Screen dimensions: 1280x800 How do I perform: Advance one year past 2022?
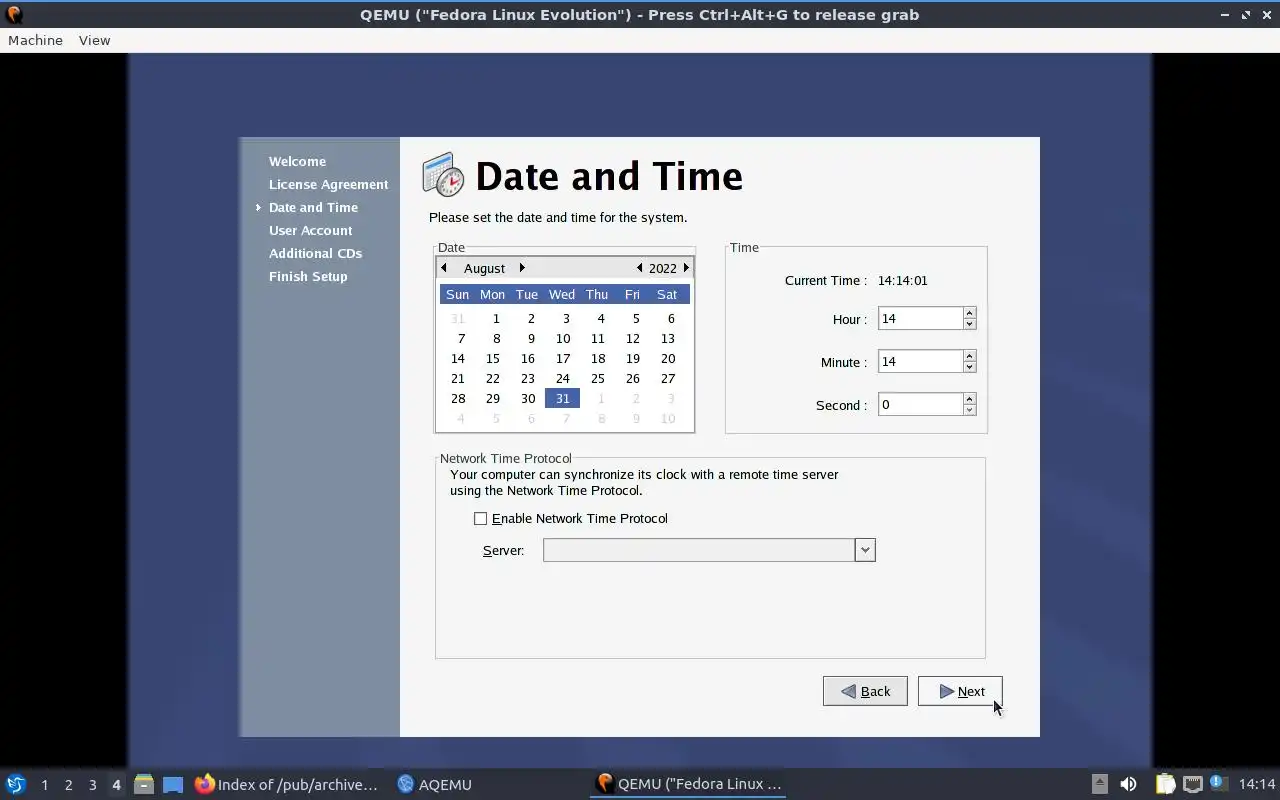[686, 268]
